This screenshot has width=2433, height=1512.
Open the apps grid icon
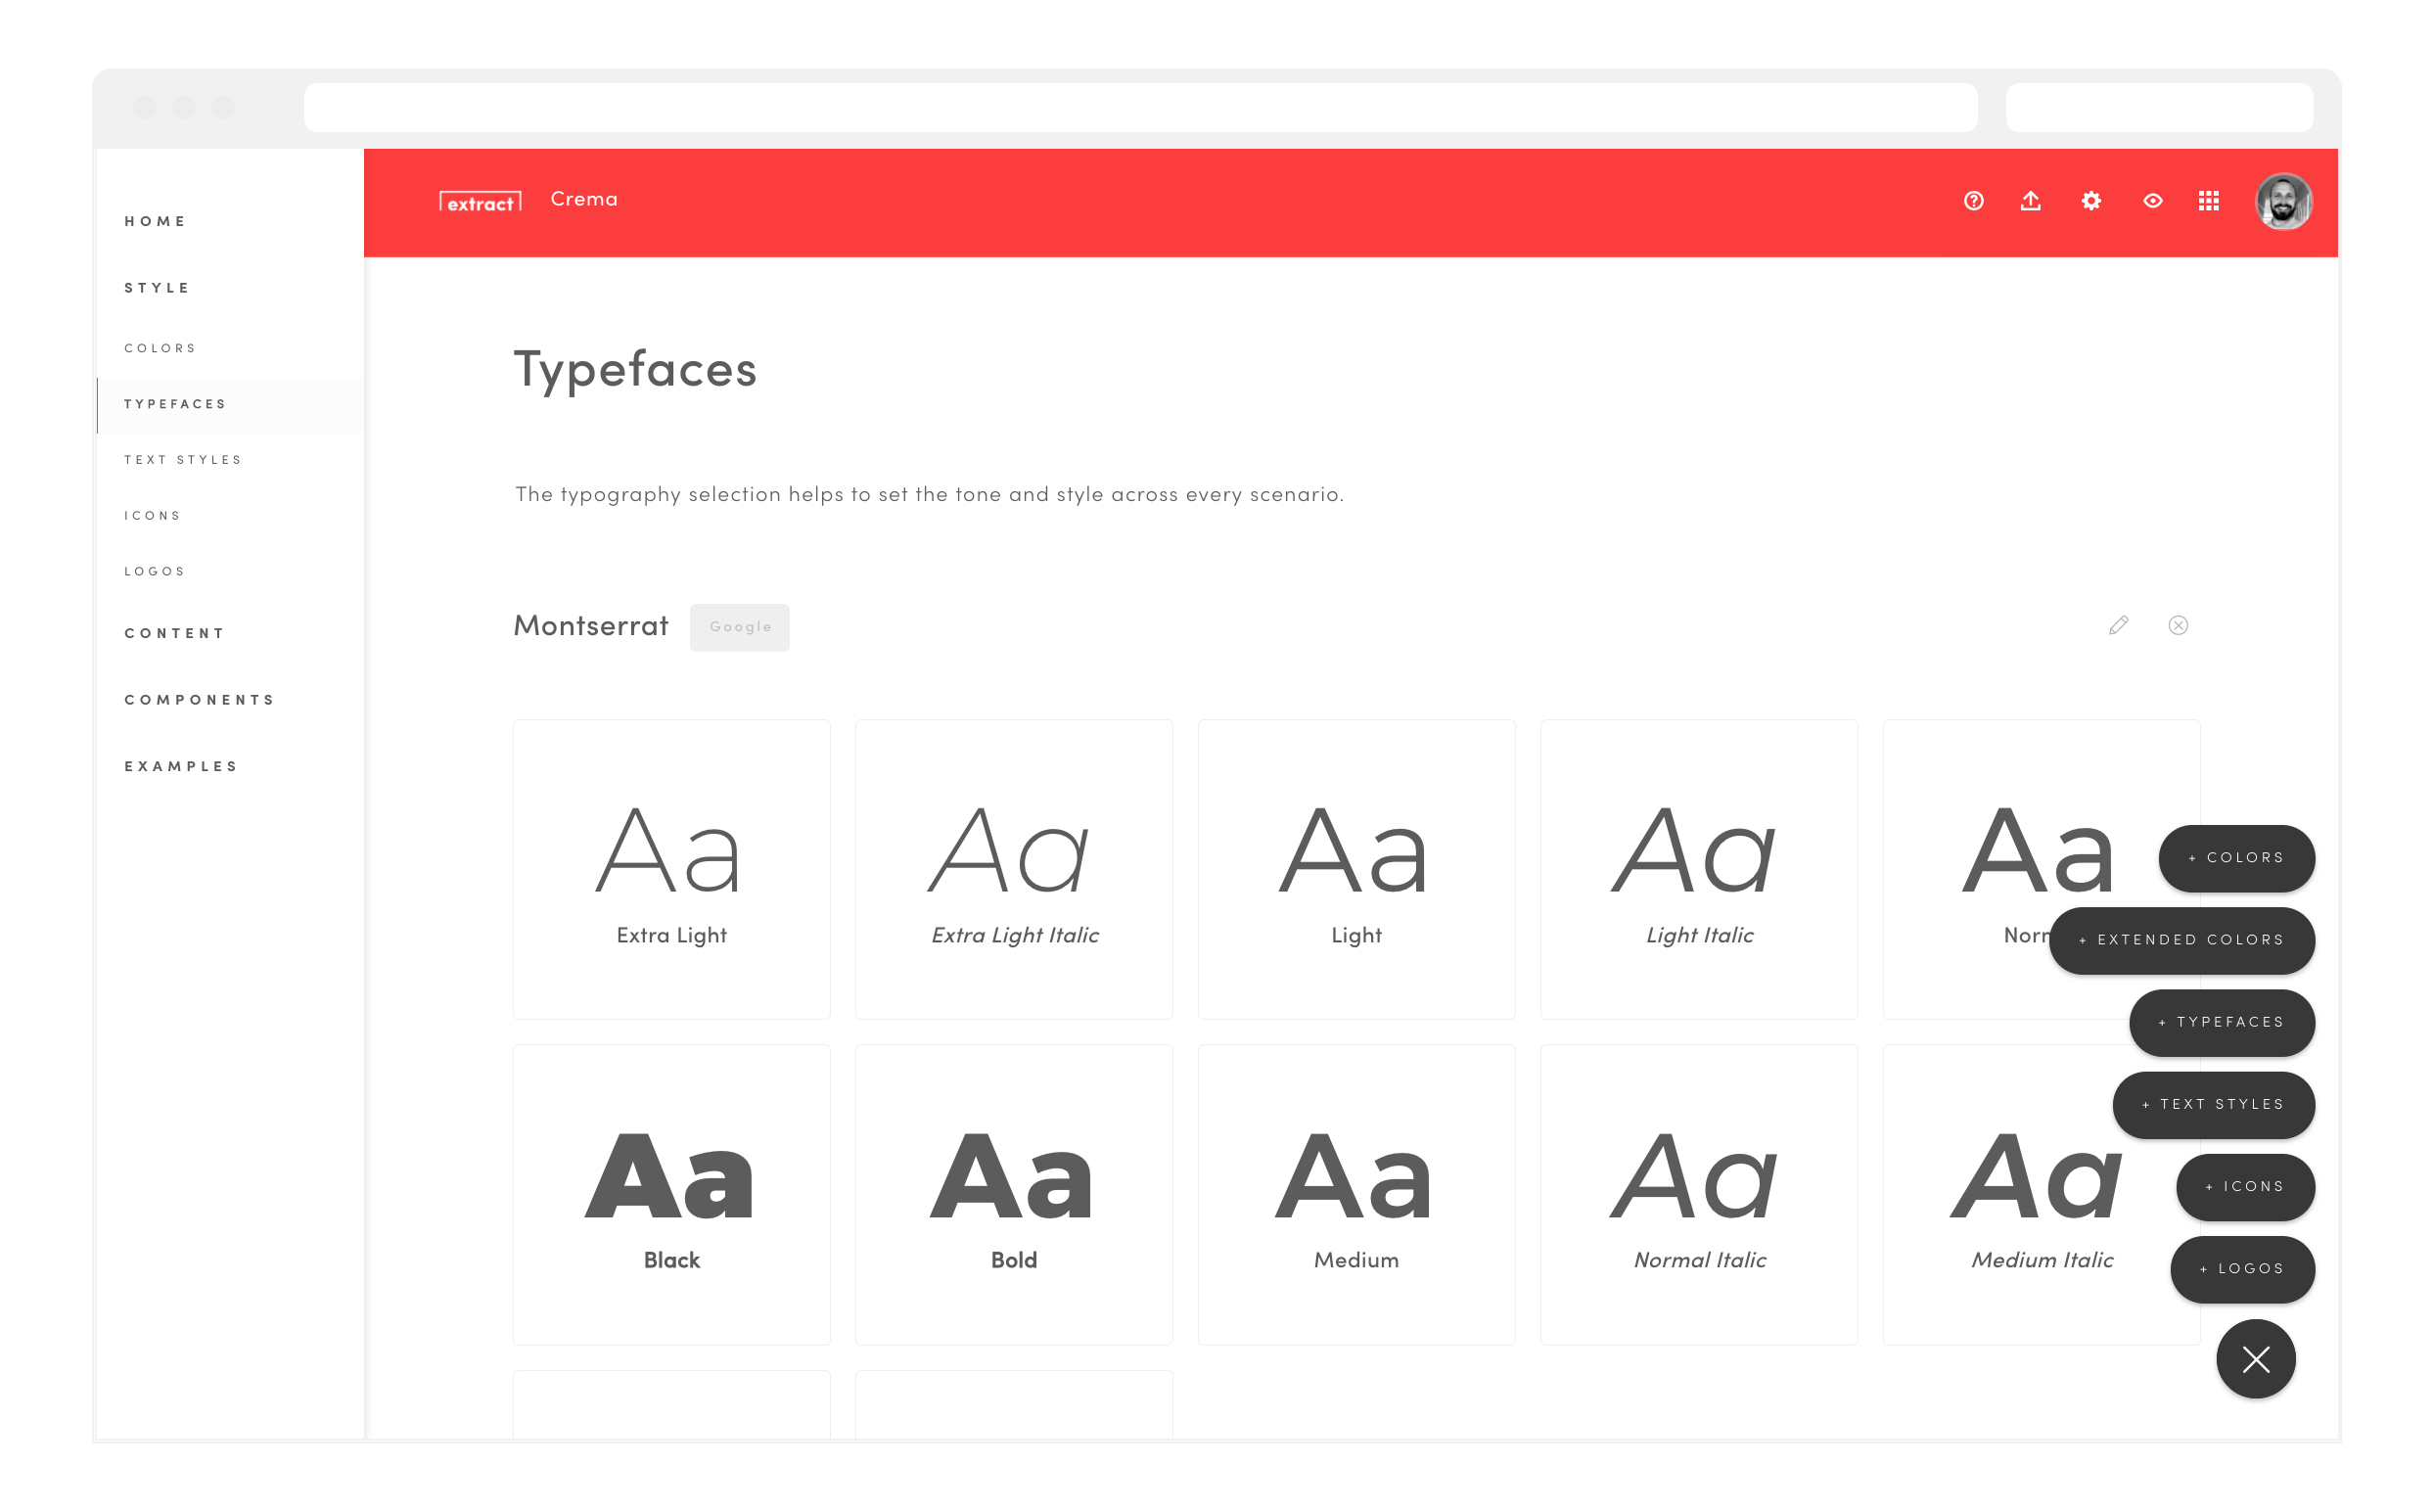tap(2208, 201)
